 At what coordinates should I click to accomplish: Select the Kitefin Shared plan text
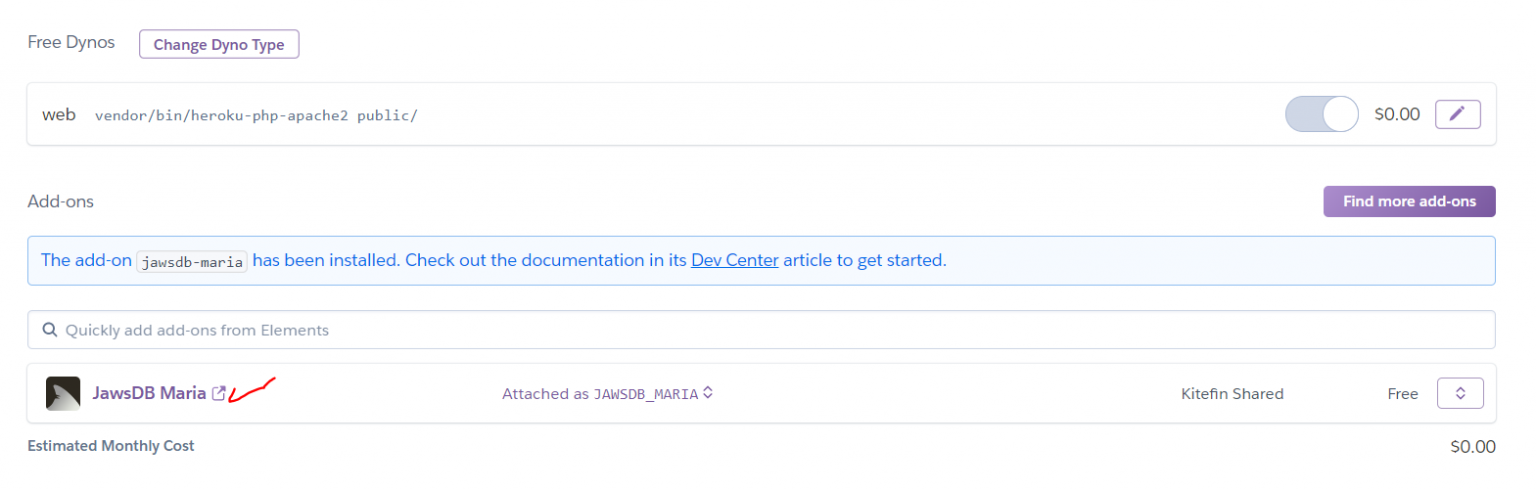(x=1232, y=394)
